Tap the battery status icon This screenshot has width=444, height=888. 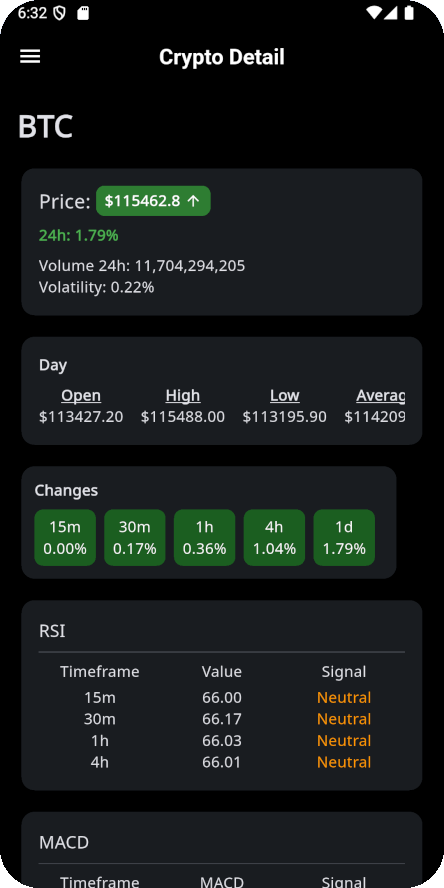[409, 13]
